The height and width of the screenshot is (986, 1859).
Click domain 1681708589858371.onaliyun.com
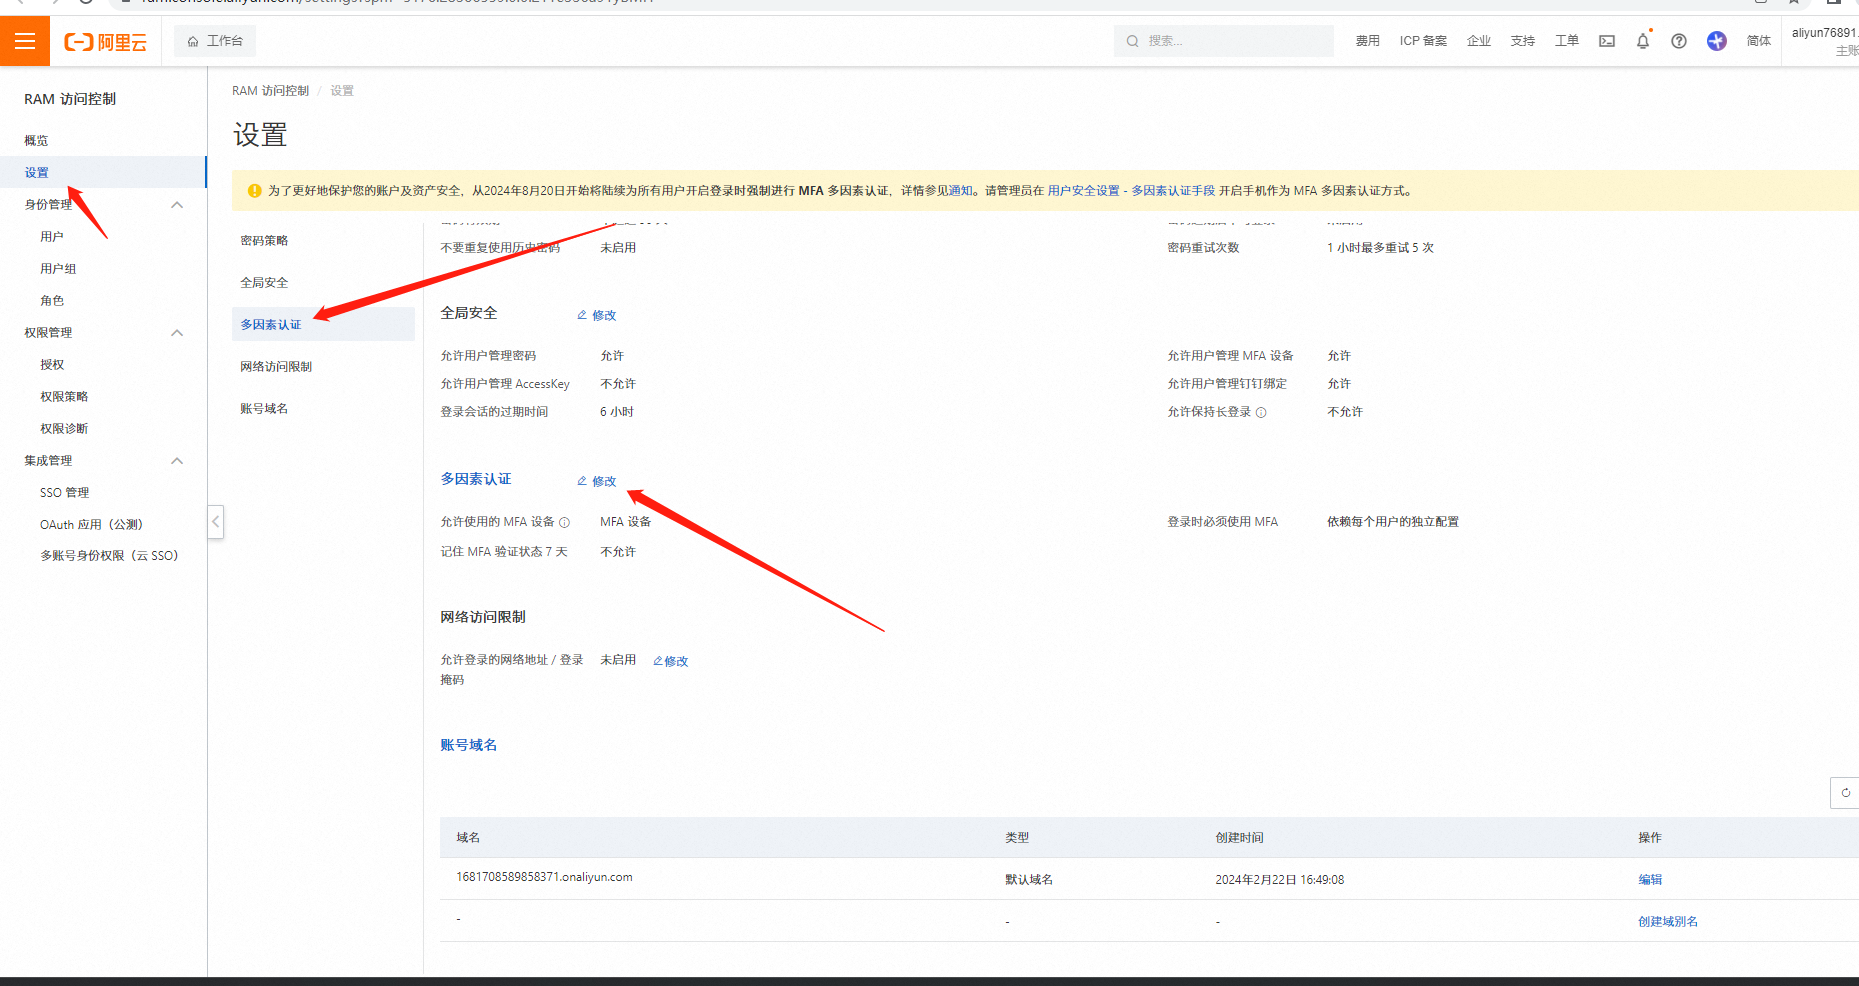pos(544,877)
